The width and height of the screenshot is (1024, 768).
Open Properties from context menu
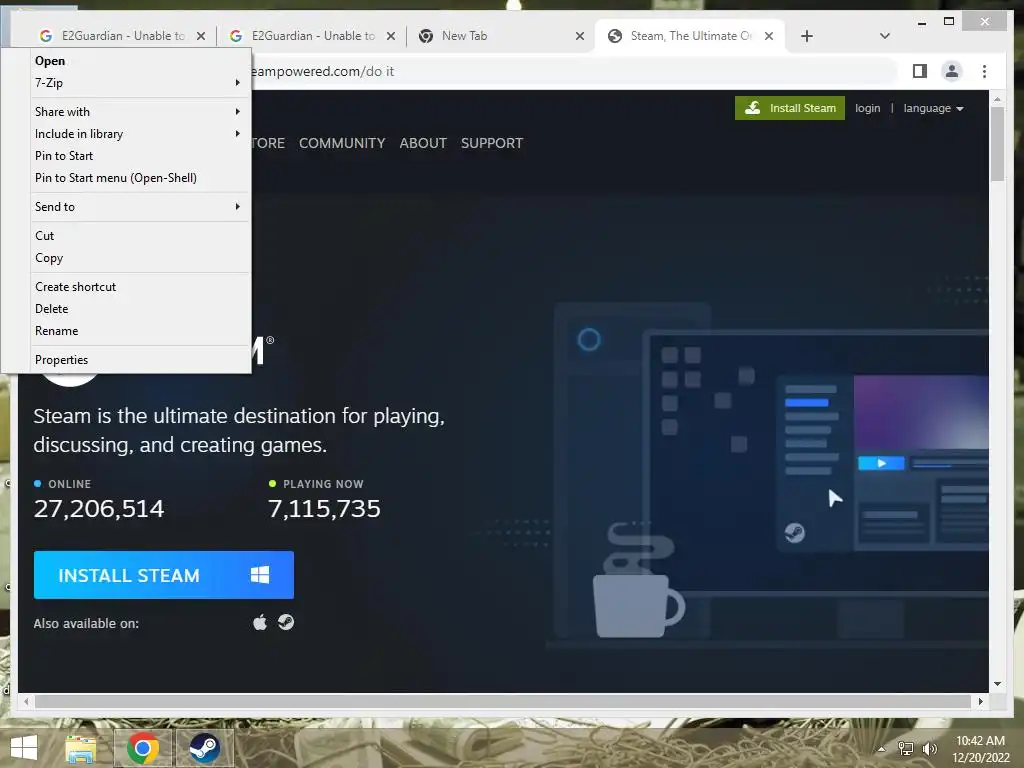[140, 360]
